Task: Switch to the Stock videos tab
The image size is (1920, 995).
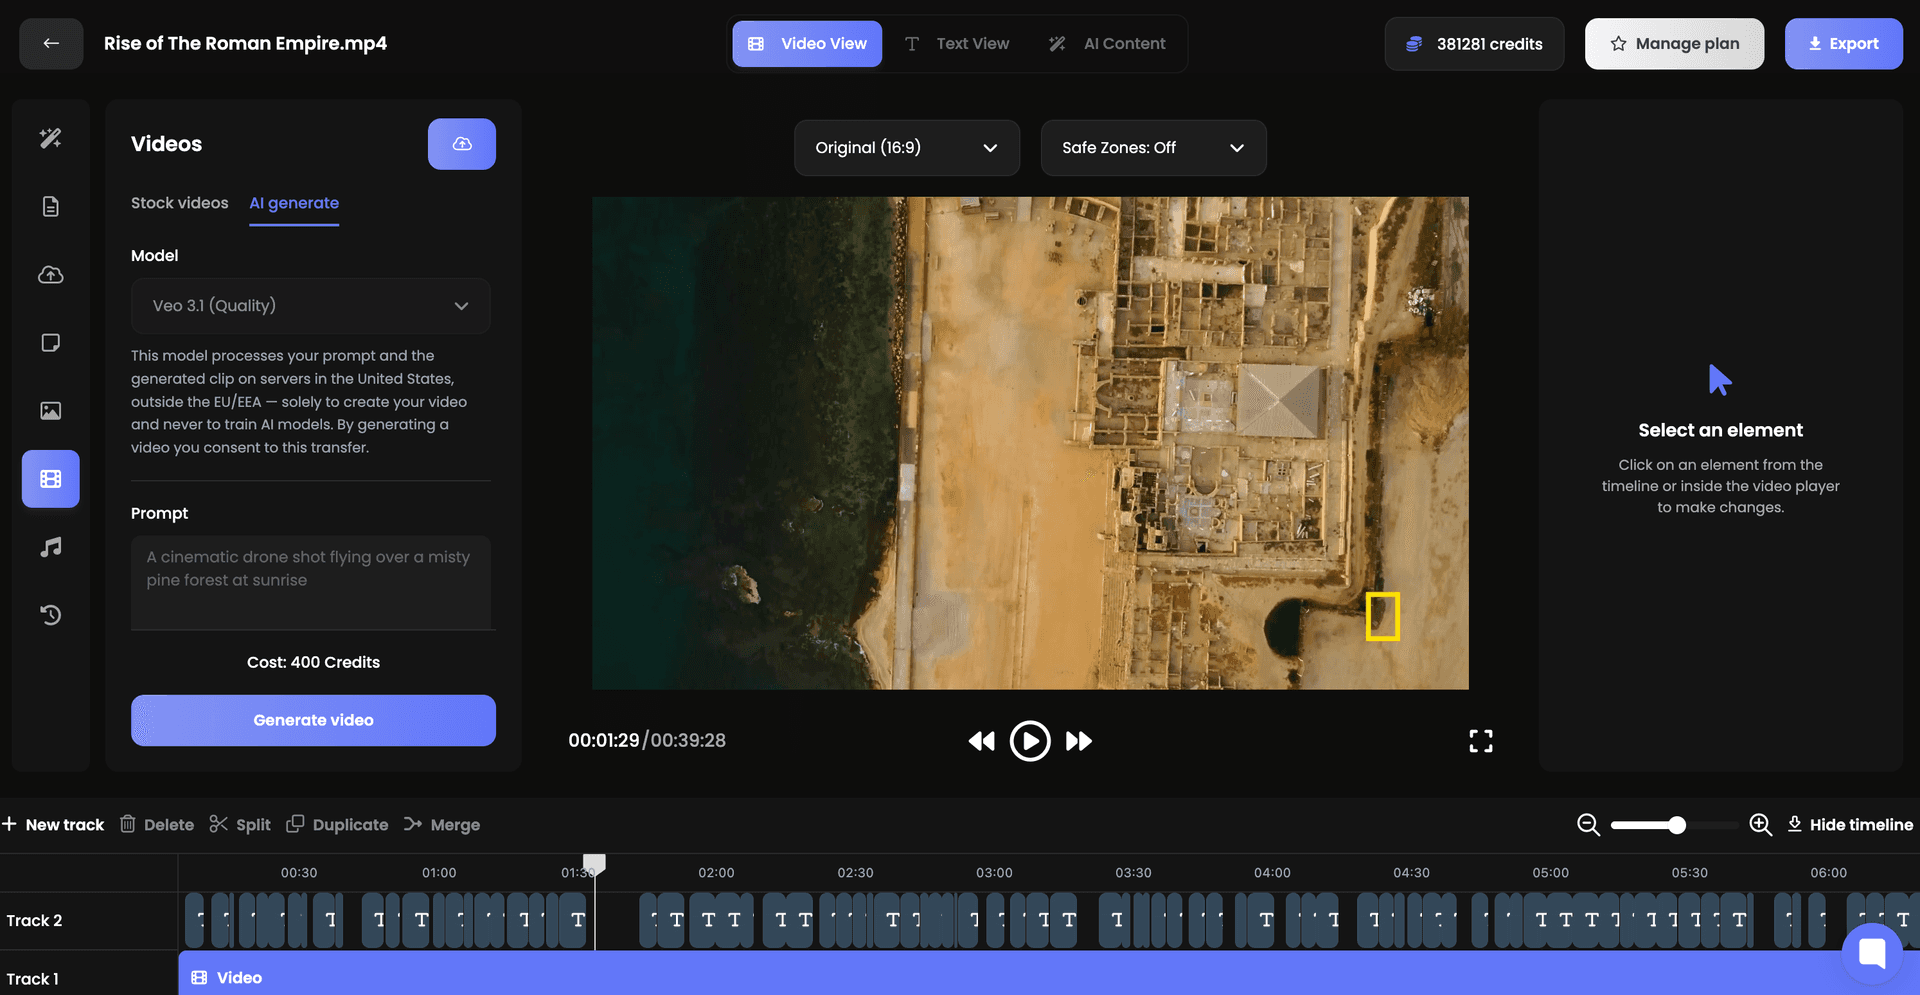Action: tap(180, 203)
